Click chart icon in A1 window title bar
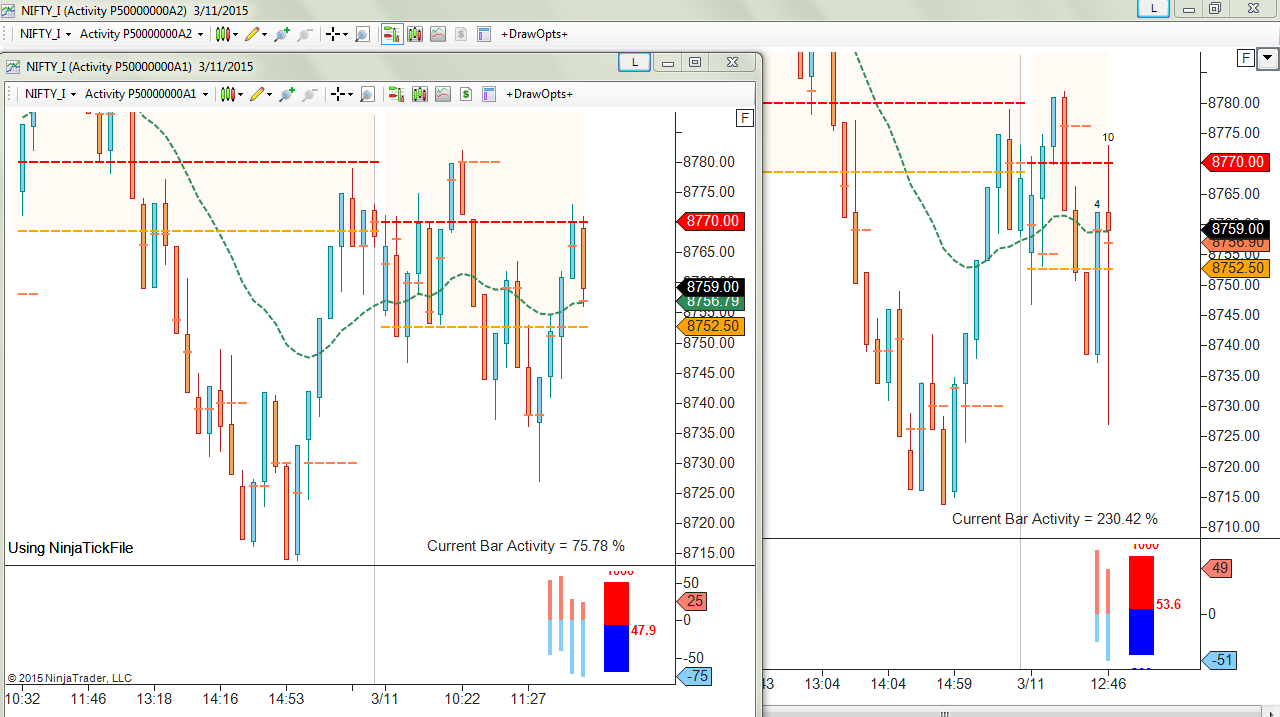Image resolution: width=1280 pixels, height=717 pixels. pyautogui.click(x=13, y=67)
